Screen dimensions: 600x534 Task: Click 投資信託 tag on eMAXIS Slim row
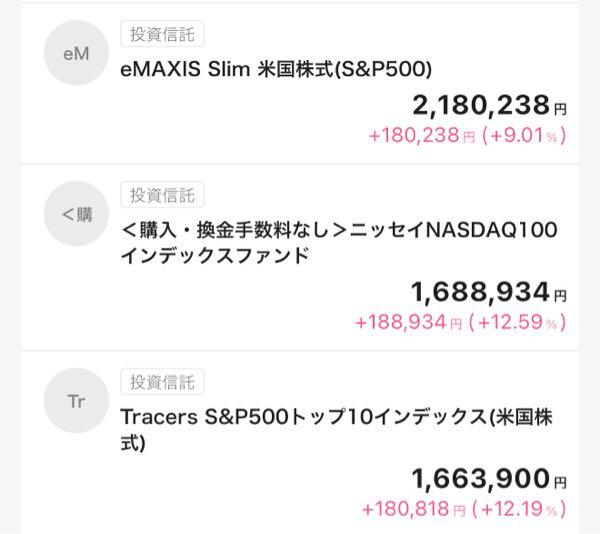162,34
